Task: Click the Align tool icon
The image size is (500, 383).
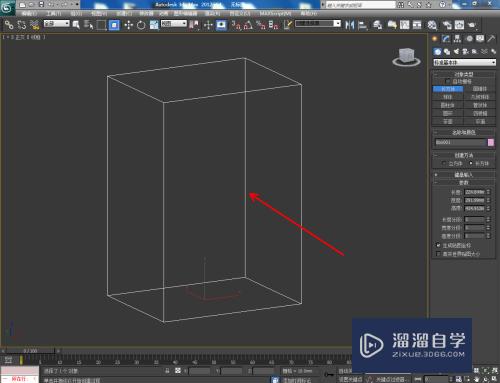Action: point(362,25)
